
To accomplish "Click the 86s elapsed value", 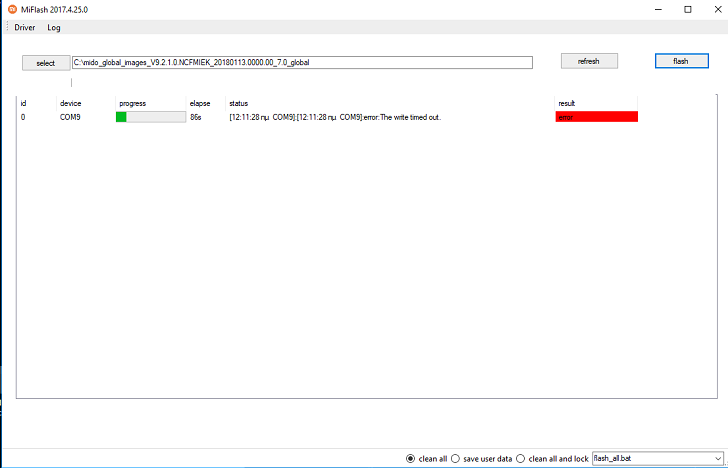I will point(195,117).
